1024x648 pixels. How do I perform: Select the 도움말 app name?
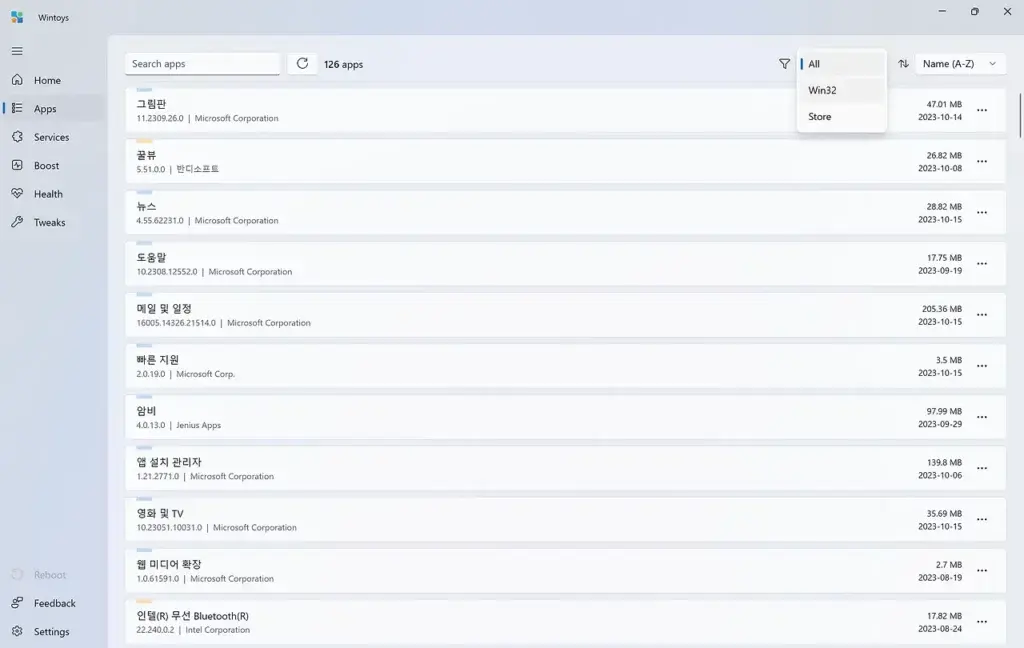(x=151, y=257)
